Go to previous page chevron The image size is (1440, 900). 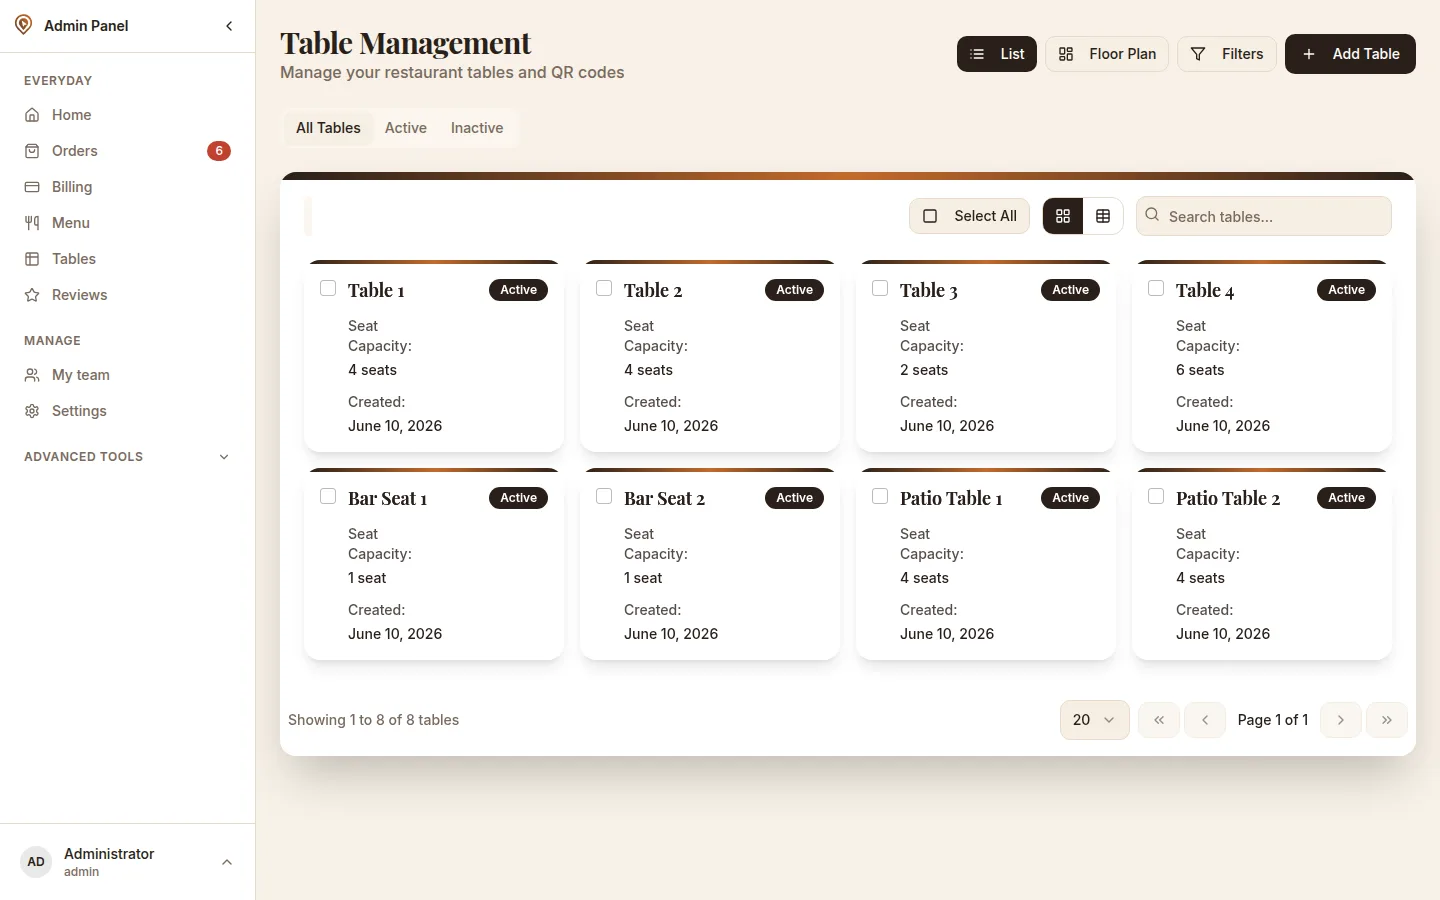click(x=1205, y=720)
